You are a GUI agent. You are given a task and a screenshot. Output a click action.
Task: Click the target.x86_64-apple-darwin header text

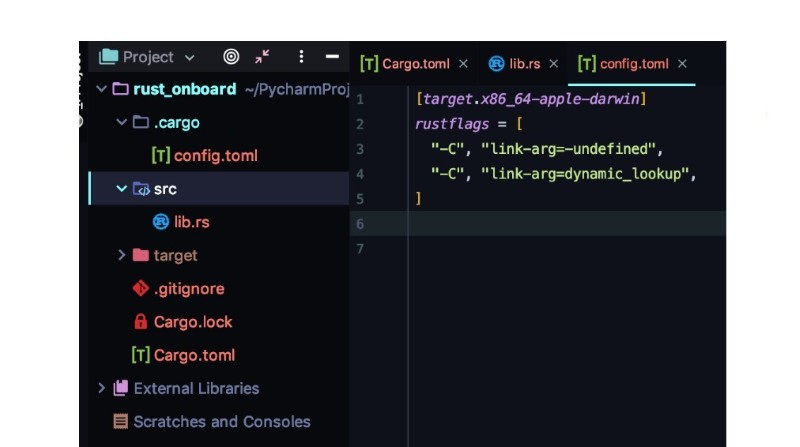tap(531, 98)
